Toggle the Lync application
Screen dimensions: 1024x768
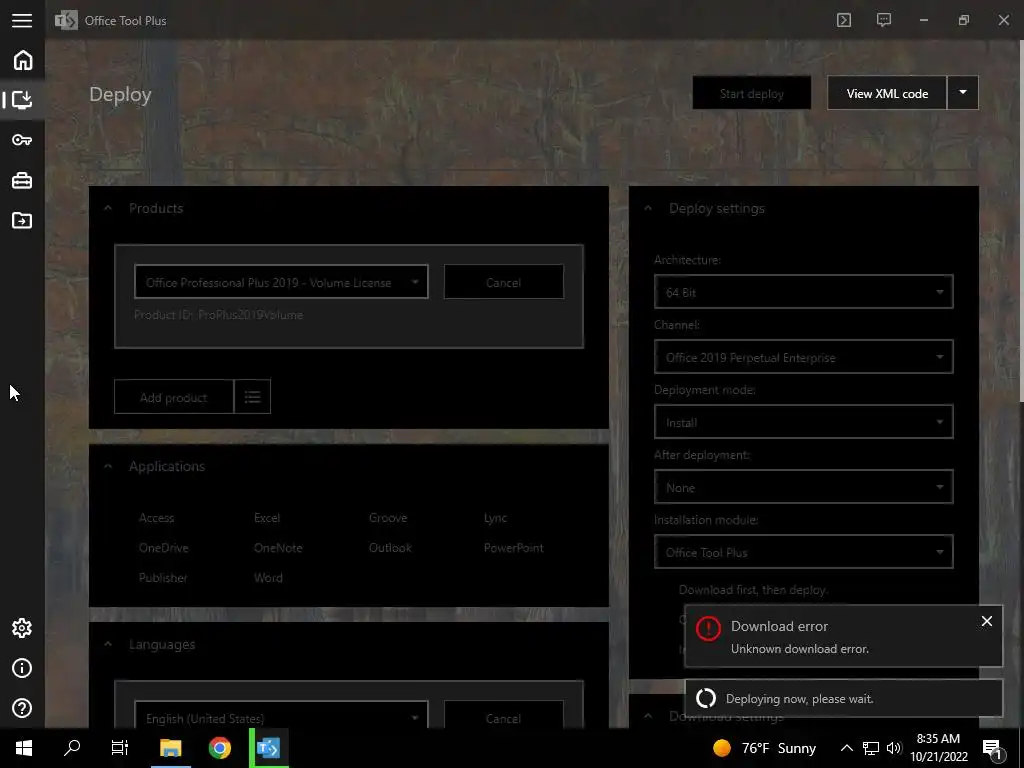pos(495,518)
